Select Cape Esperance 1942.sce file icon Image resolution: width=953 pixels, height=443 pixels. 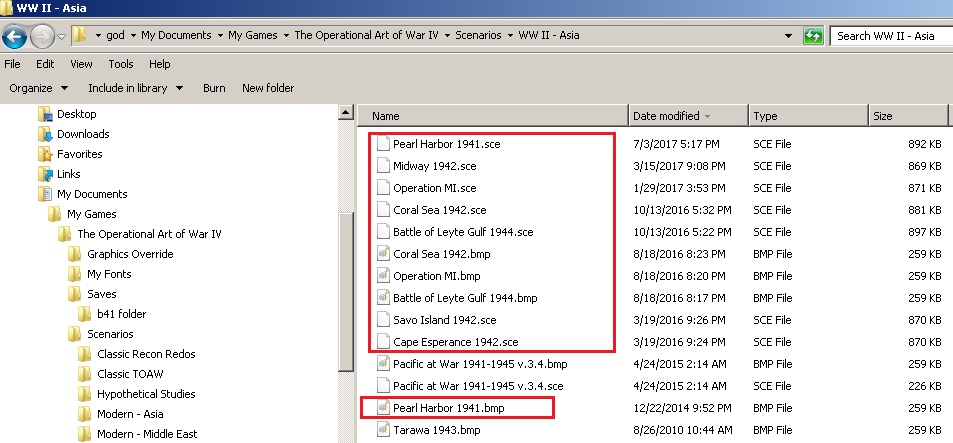[x=383, y=342]
